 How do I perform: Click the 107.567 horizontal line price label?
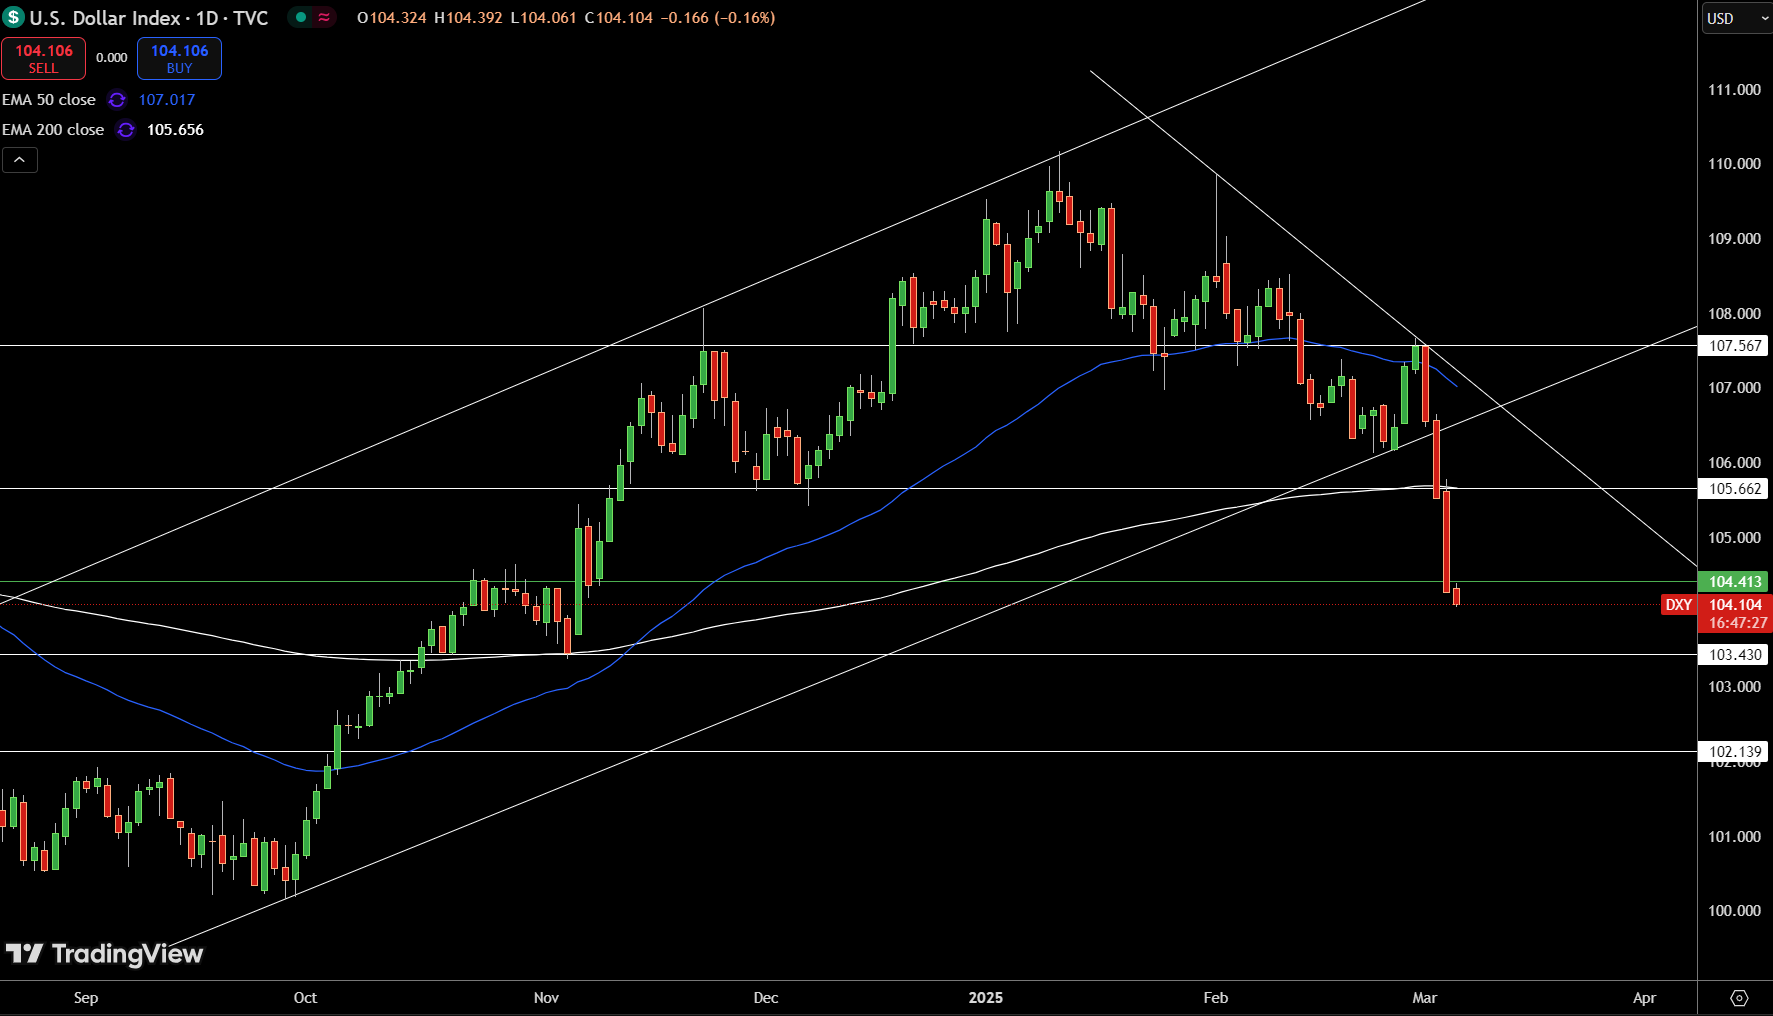tap(1735, 346)
